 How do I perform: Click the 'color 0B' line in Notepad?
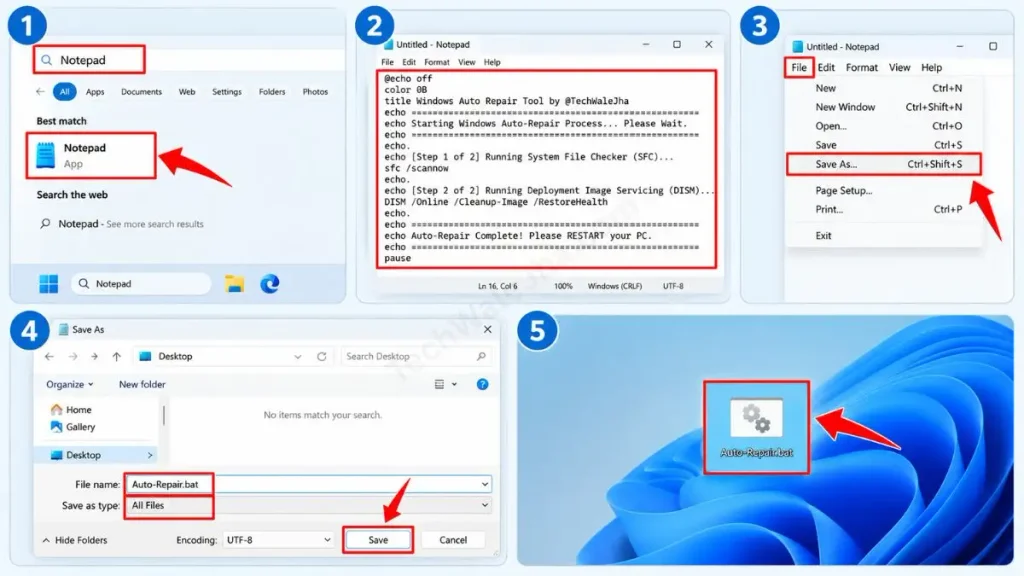[x=405, y=89]
